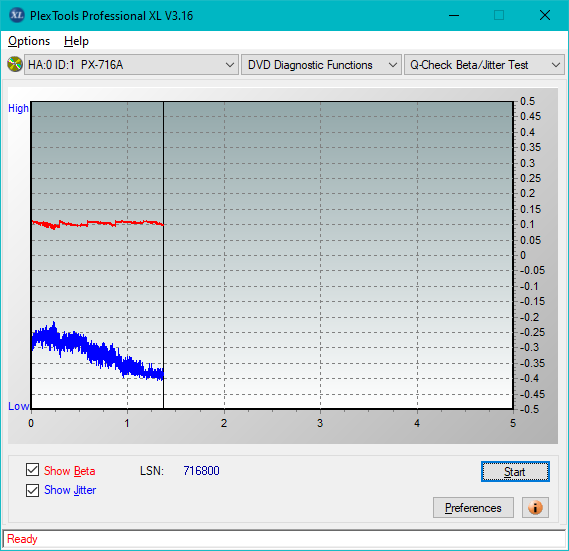This screenshot has height=551, width=569.
Task: Open the Help menu
Action: (76, 41)
